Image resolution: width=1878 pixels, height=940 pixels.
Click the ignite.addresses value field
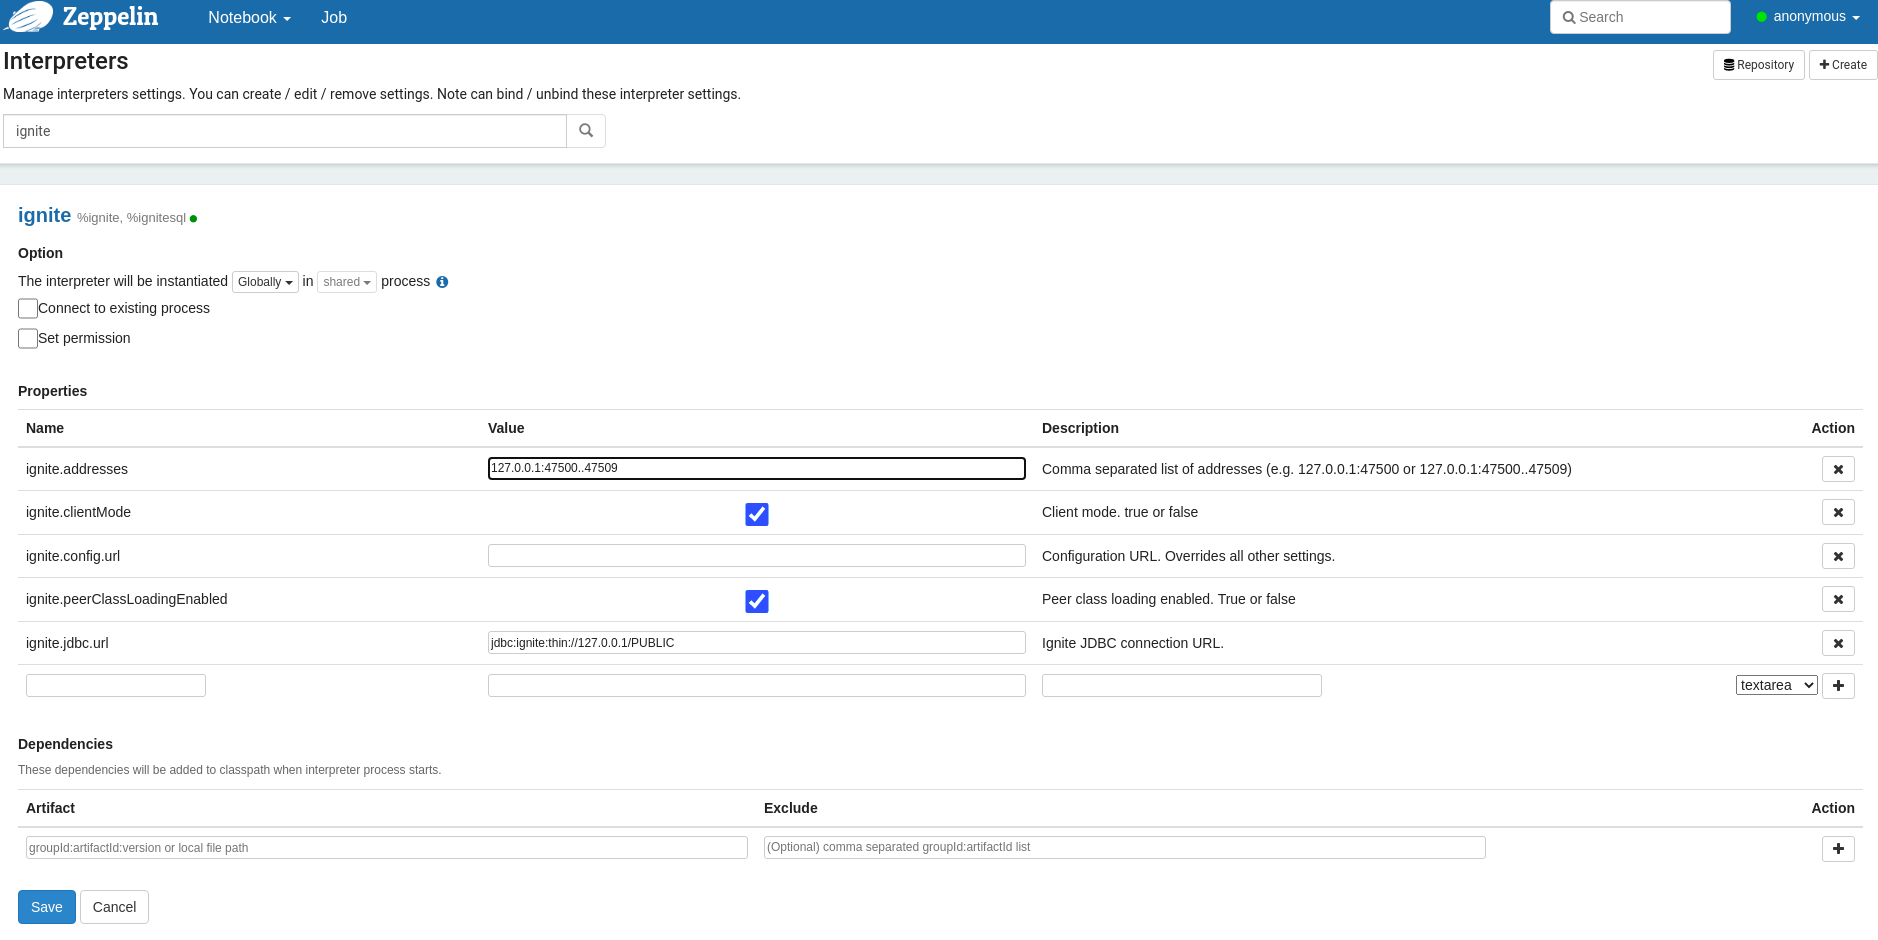[x=757, y=468]
